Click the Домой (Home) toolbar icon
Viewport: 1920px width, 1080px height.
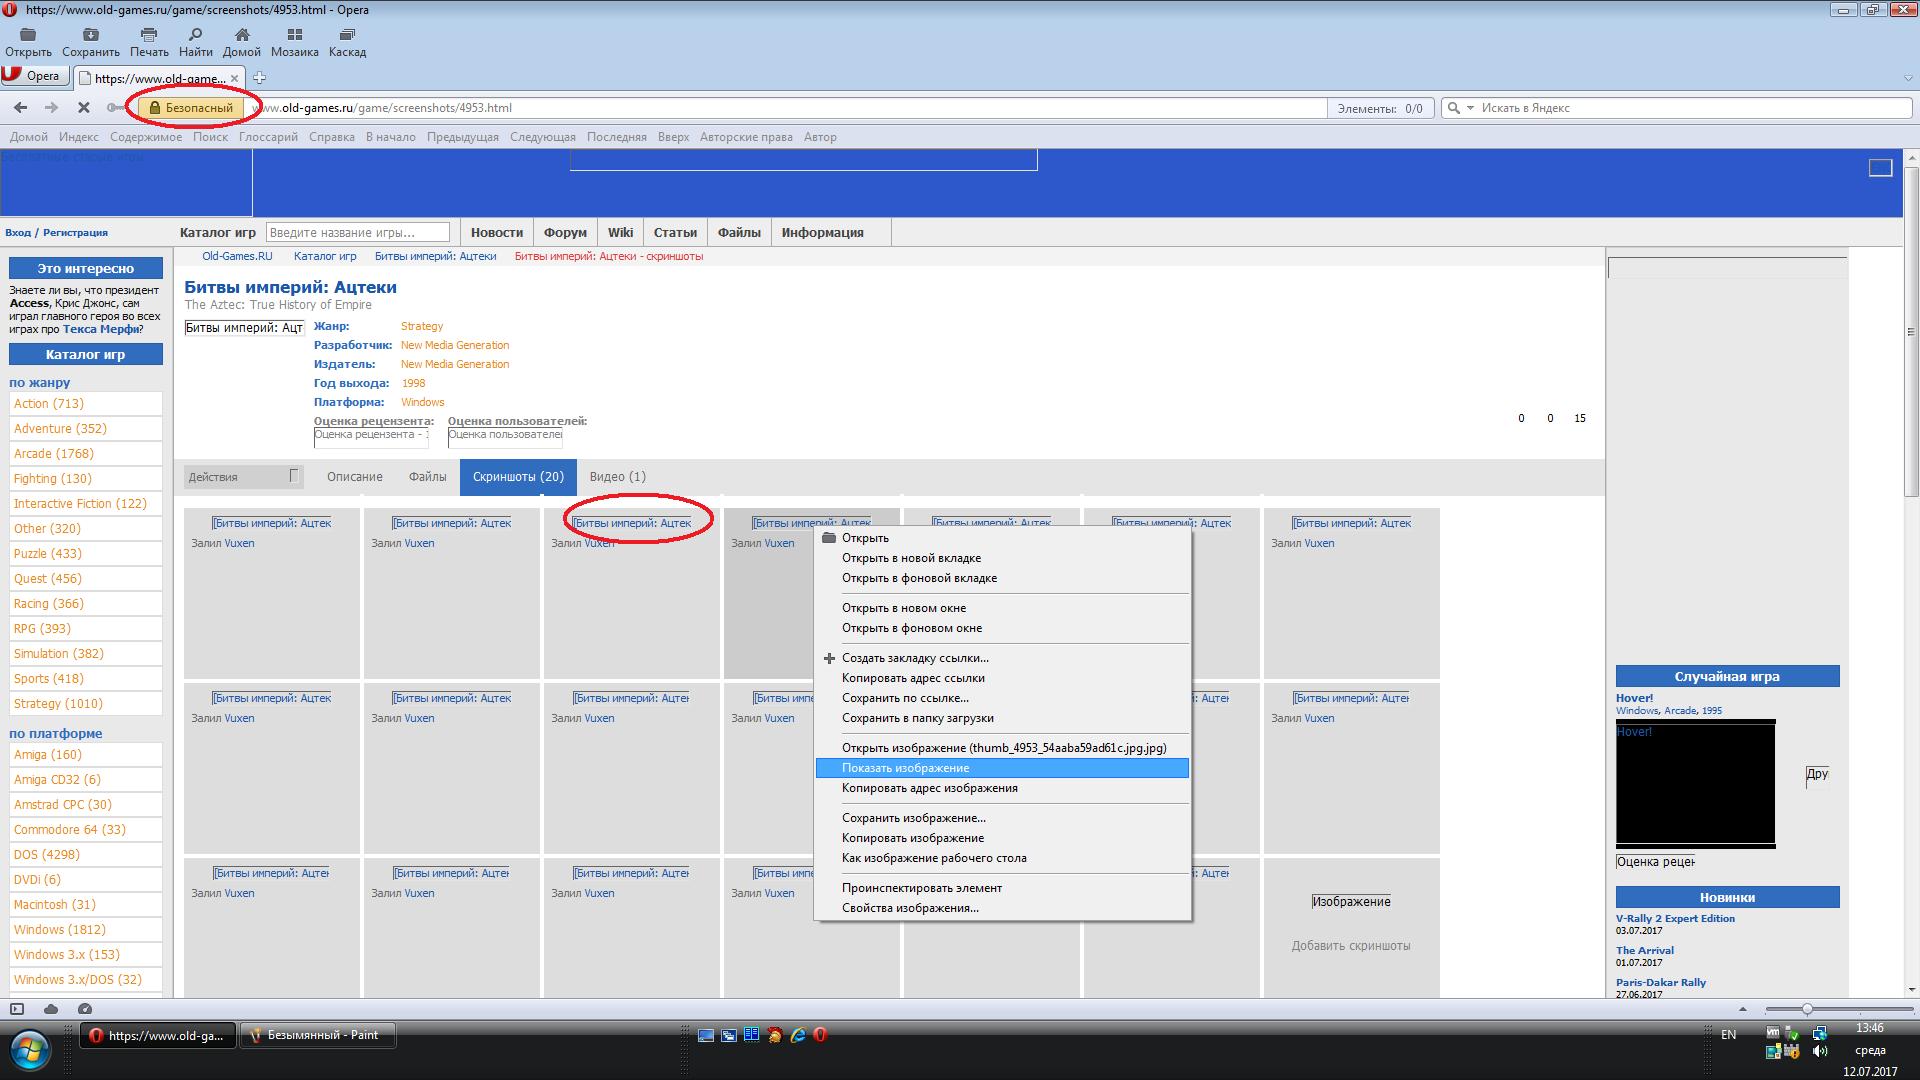242,35
